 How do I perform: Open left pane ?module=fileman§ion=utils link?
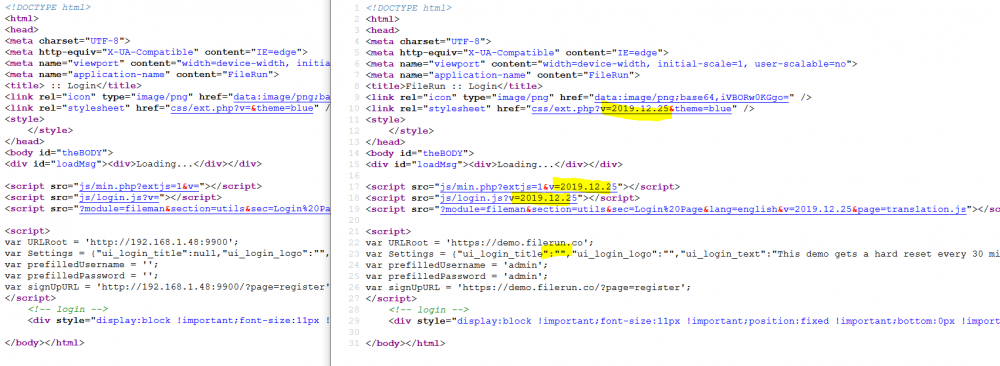[204, 209]
